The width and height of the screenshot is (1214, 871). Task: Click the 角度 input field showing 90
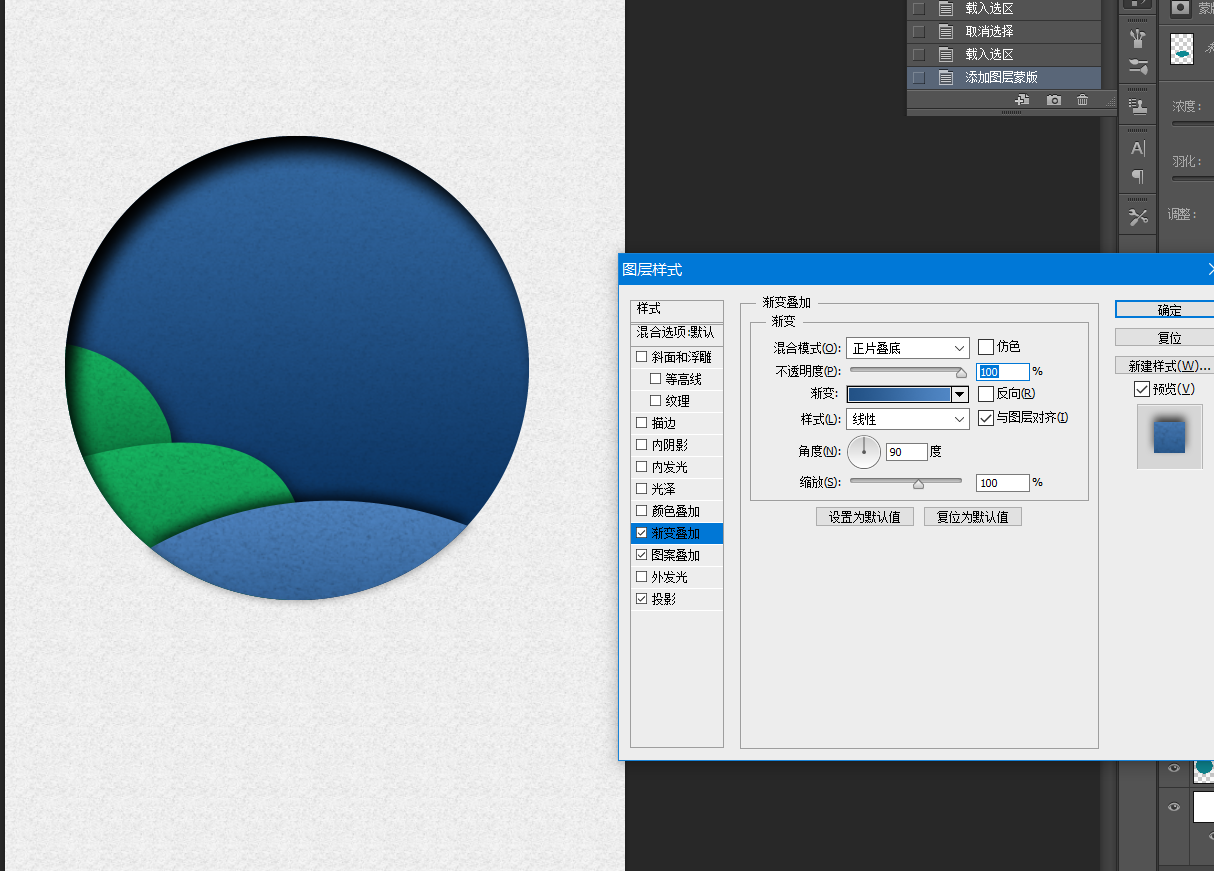[x=907, y=452]
